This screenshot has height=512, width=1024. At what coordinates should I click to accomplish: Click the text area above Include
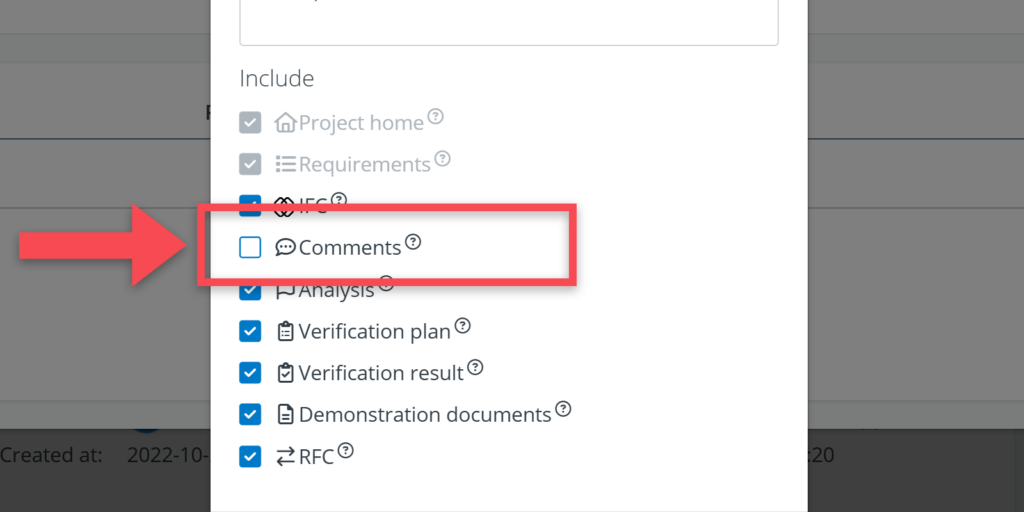[508, 22]
